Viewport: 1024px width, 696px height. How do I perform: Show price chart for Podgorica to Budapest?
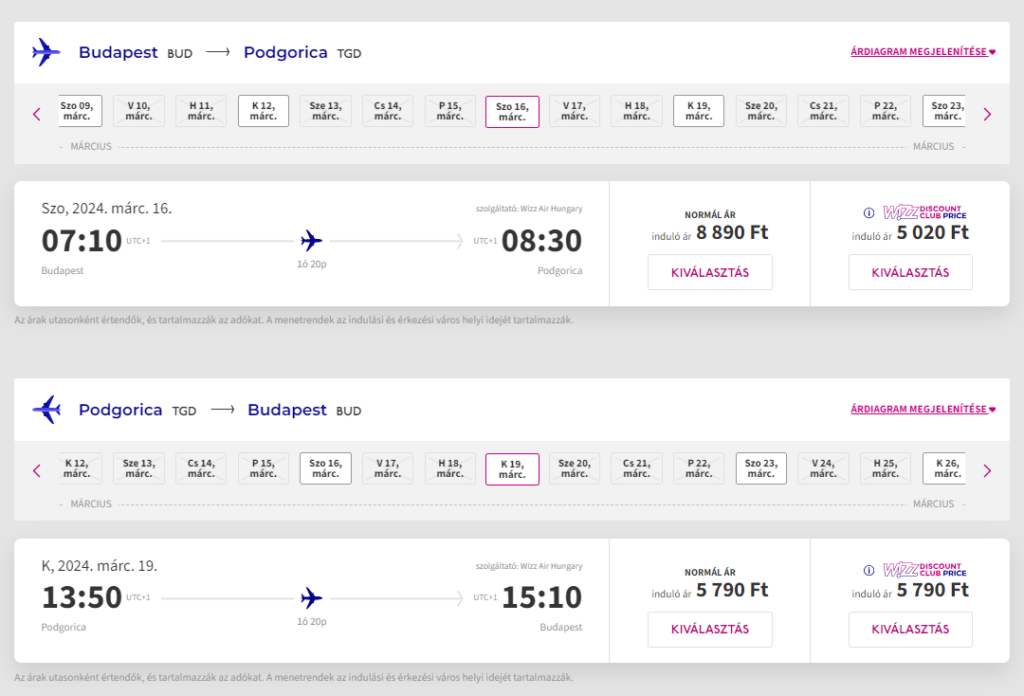coord(922,409)
